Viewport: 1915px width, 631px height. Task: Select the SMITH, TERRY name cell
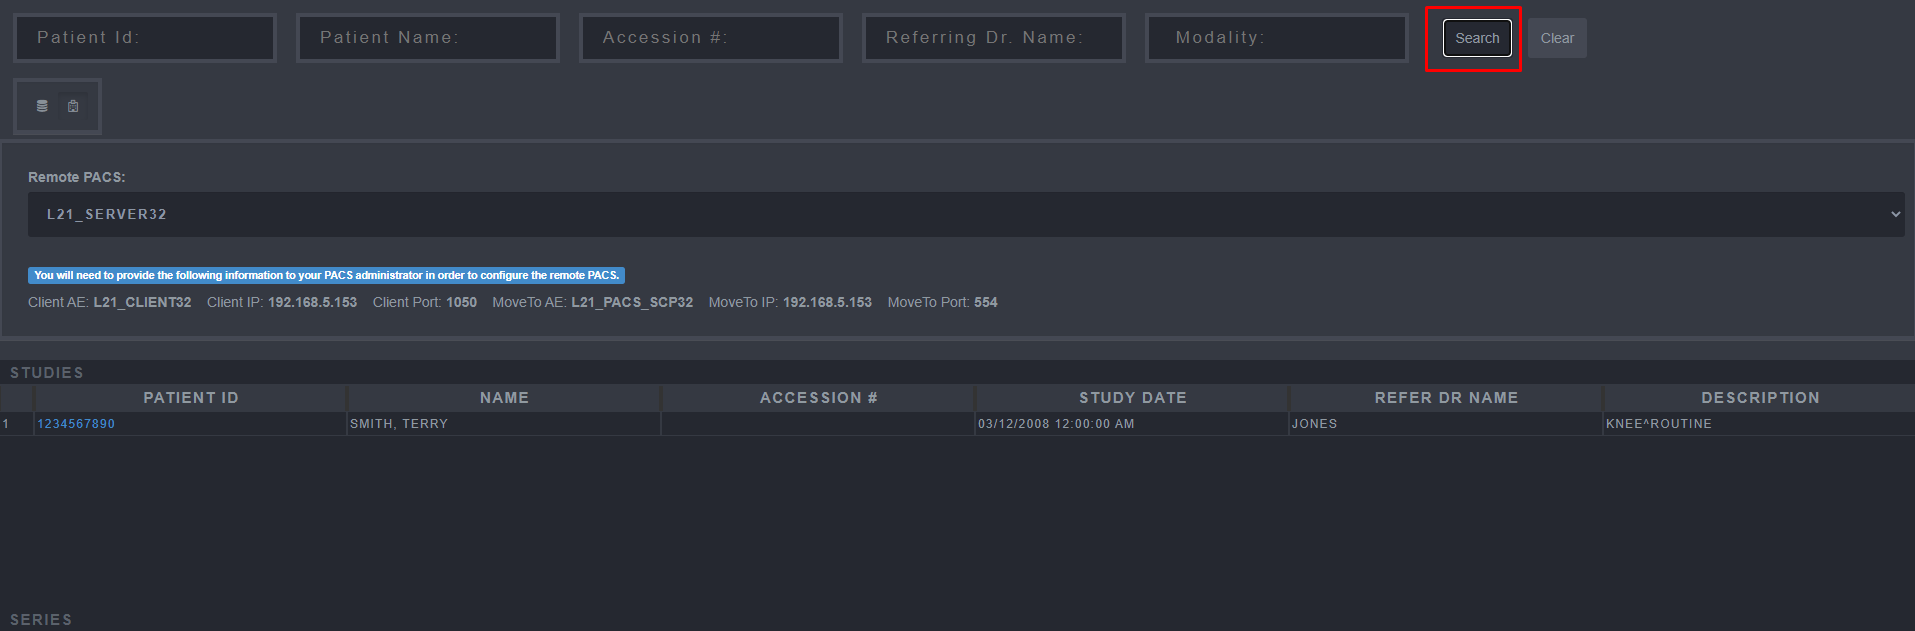399,424
